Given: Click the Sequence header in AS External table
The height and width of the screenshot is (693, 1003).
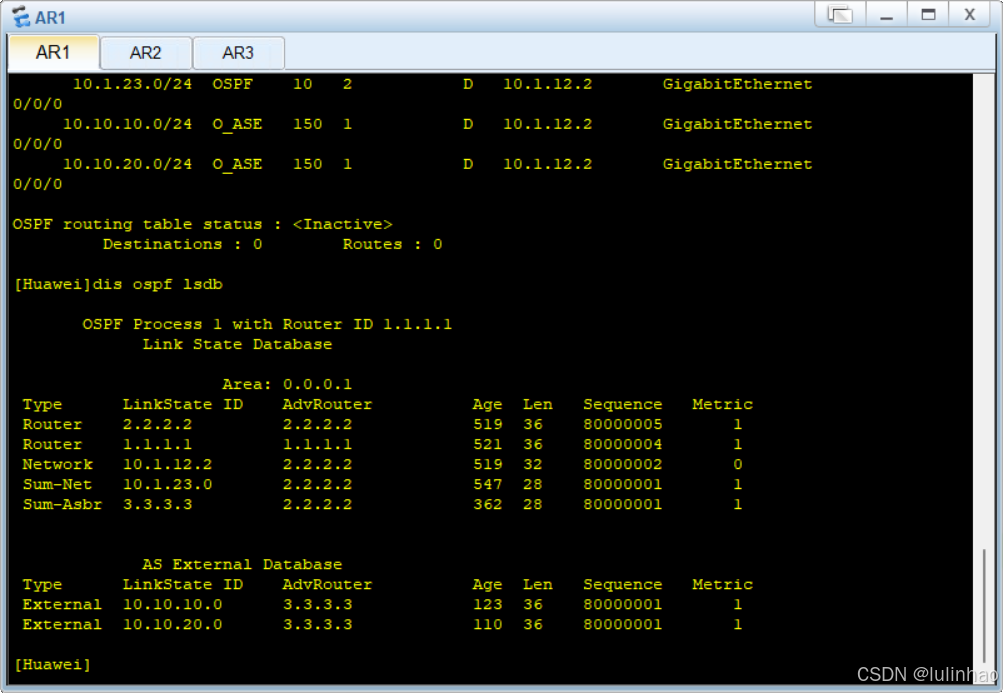Looking at the screenshot, I should pos(623,584).
